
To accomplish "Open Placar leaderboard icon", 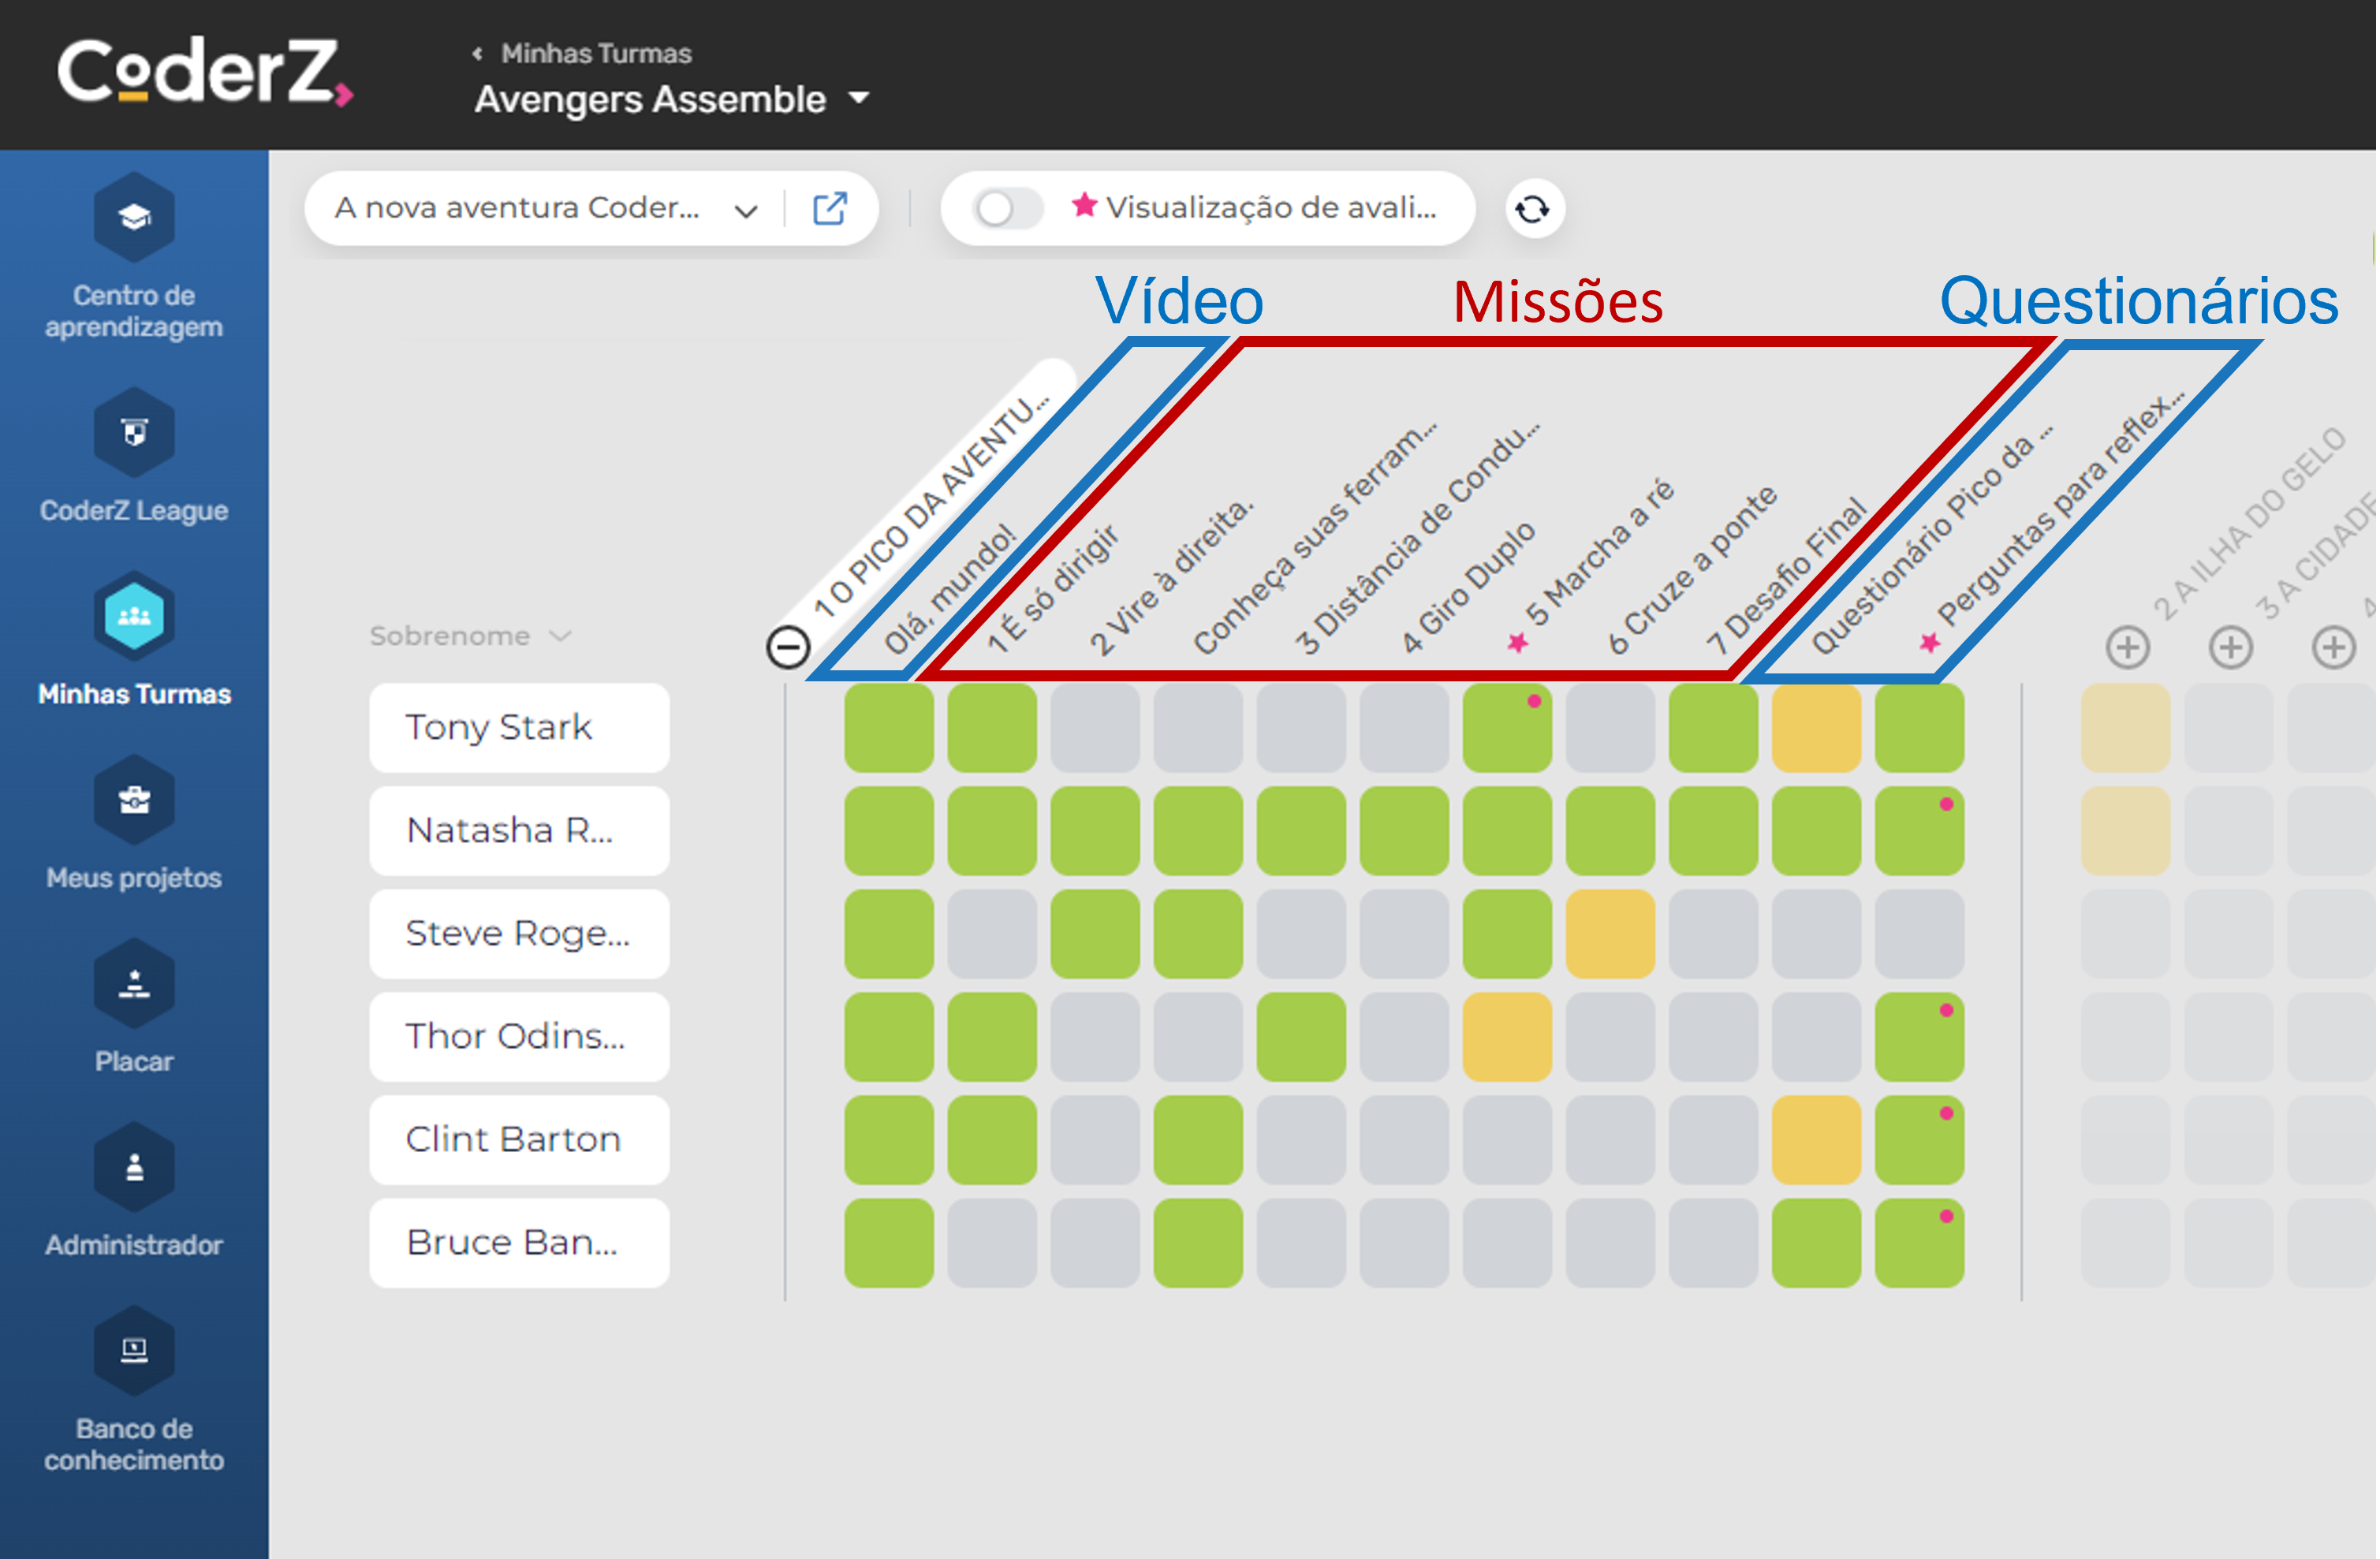I will (134, 984).
